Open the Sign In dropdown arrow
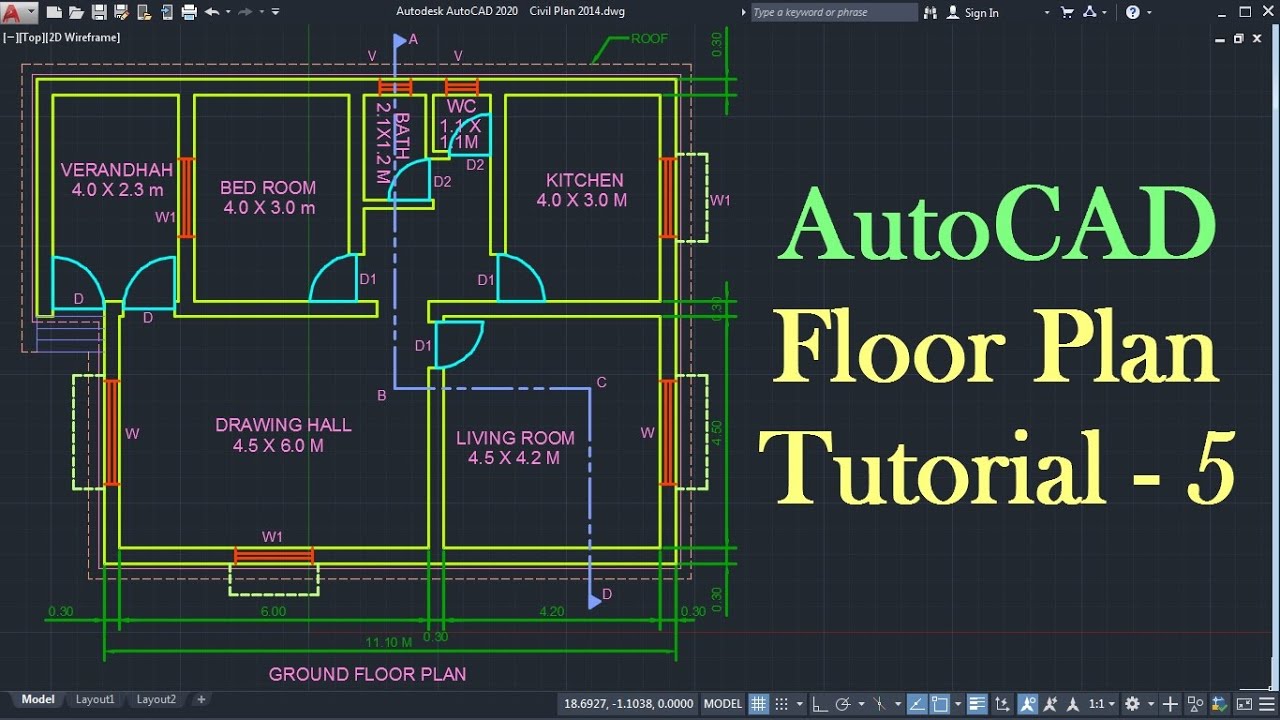Viewport: 1280px width, 720px height. [x=1047, y=13]
